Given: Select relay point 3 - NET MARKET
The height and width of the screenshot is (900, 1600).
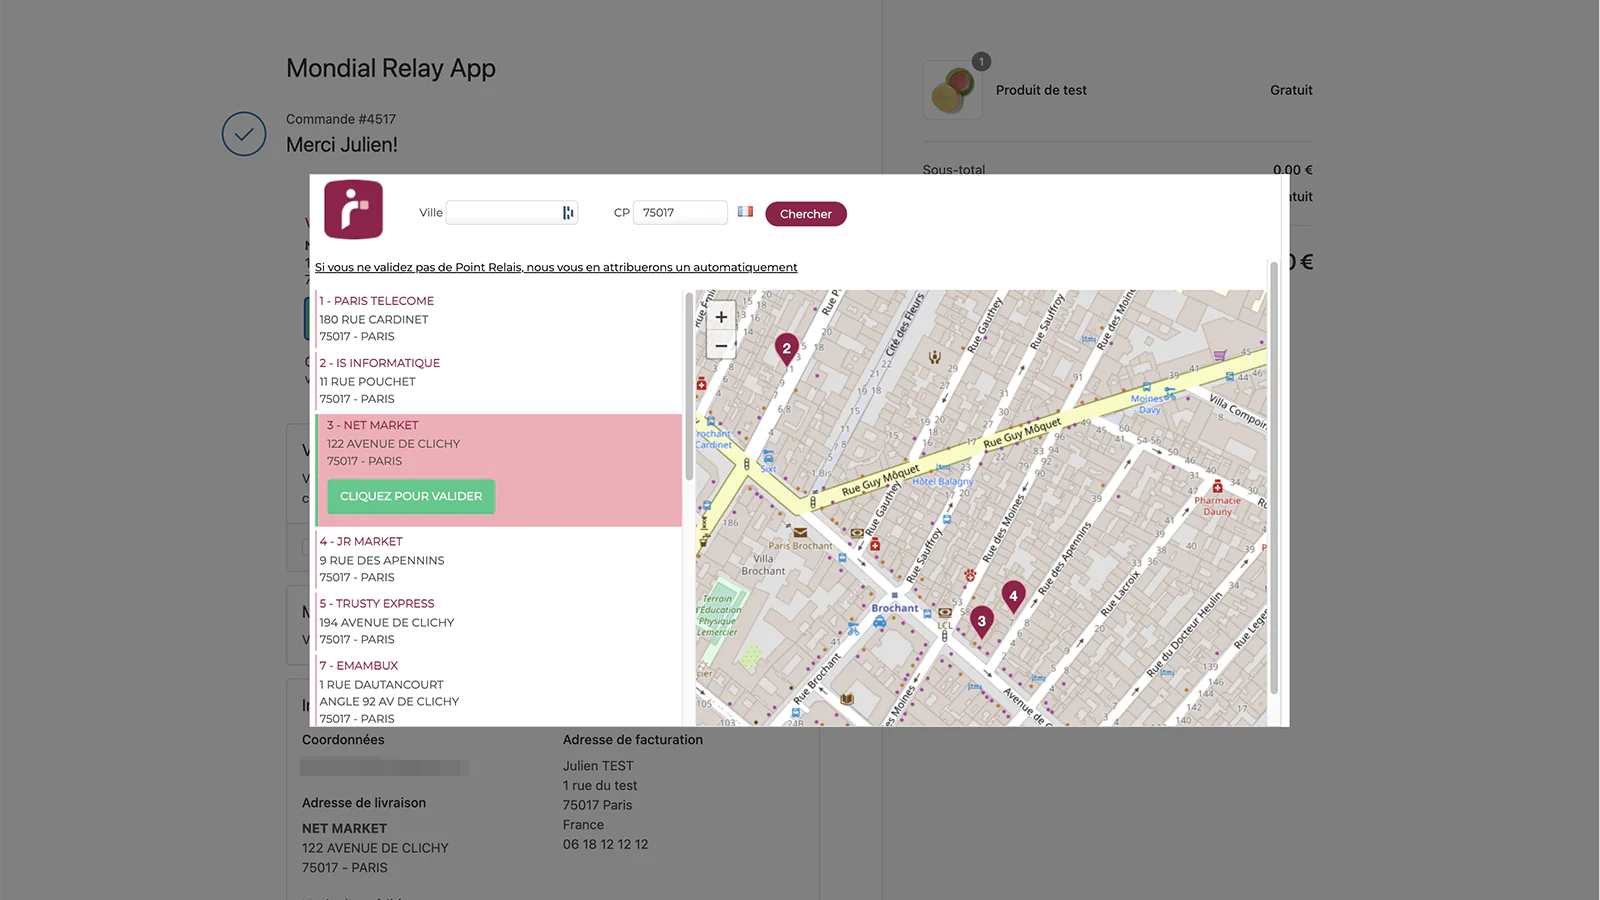Looking at the screenshot, I should (x=373, y=425).
